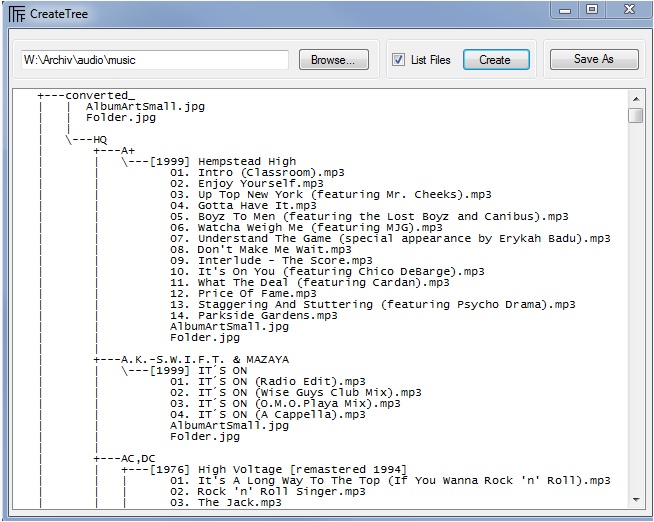
Task: Click the scrollbar up arrow
Action: (636, 99)
